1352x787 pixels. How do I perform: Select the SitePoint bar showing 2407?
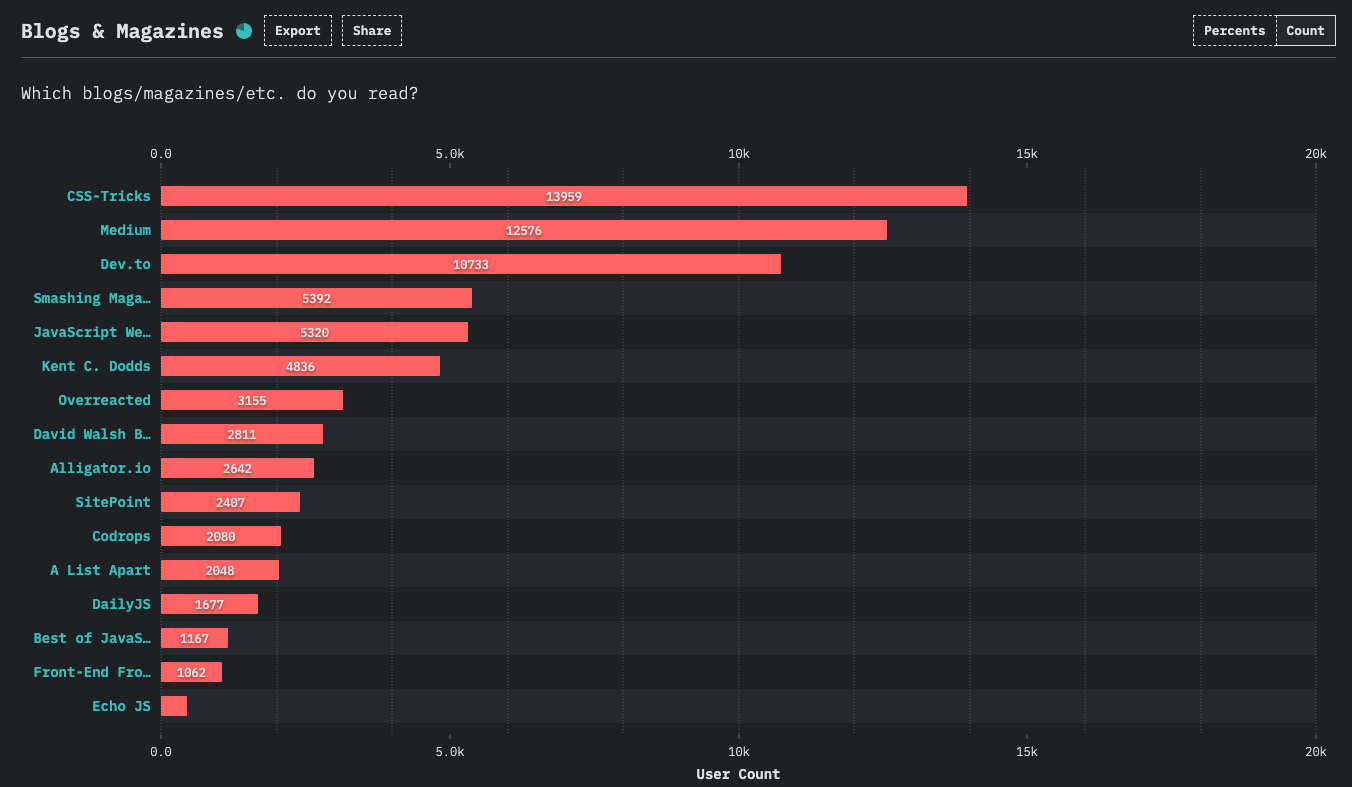230,502
